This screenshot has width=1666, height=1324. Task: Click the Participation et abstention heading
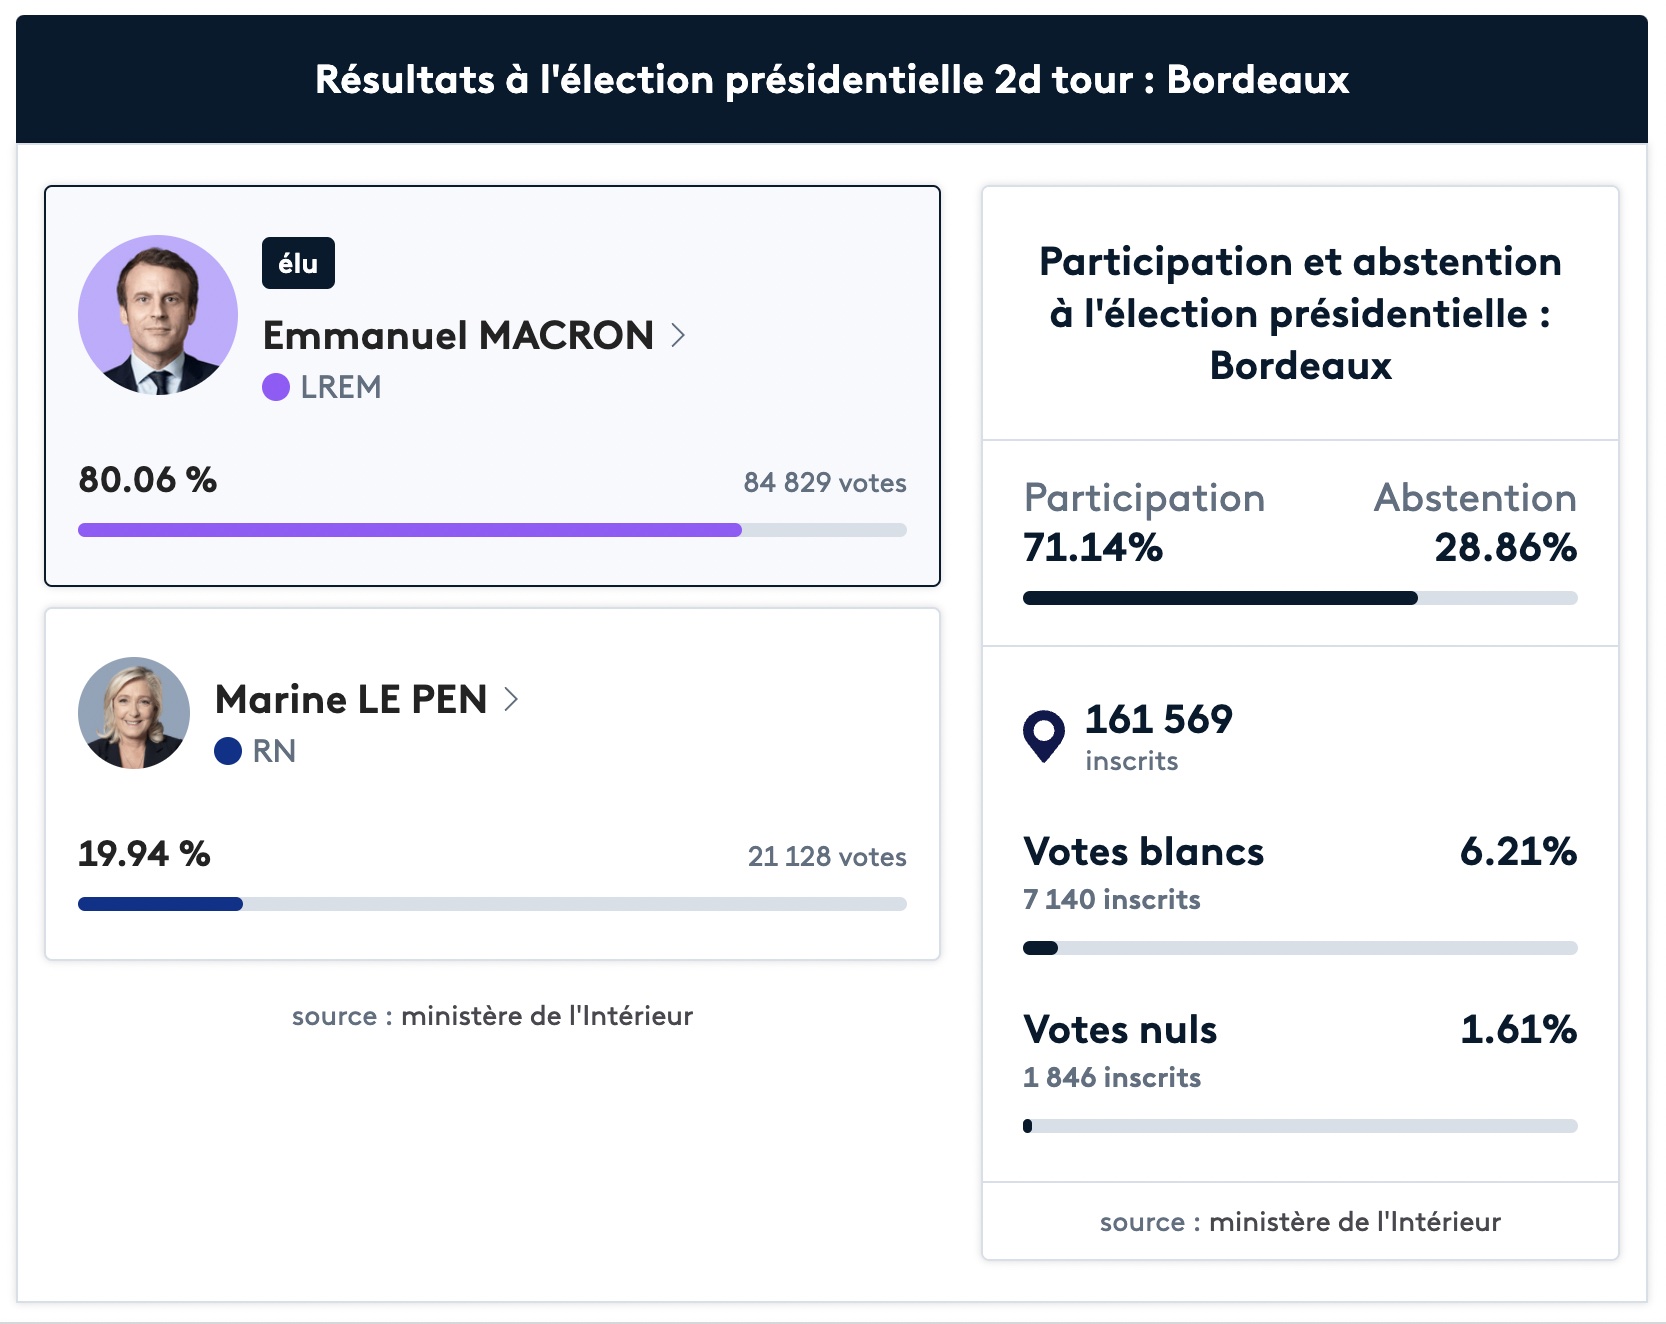pyautogui.click(x=1300, y=313)
